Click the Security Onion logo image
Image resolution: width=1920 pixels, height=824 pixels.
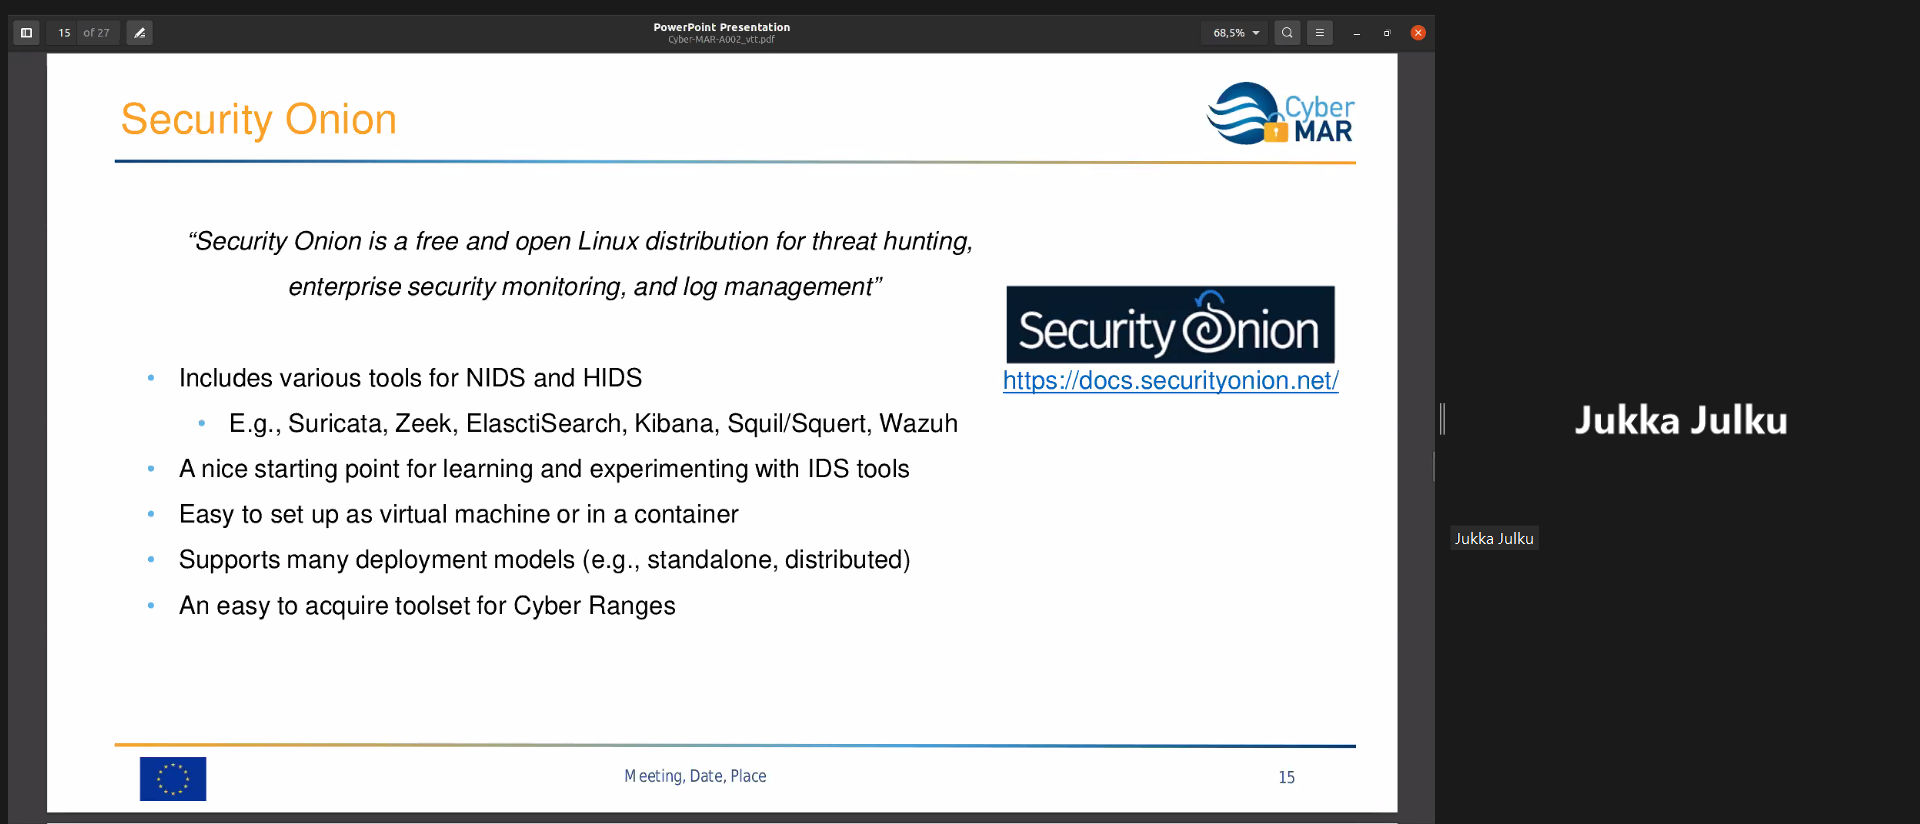[1170, 325]
